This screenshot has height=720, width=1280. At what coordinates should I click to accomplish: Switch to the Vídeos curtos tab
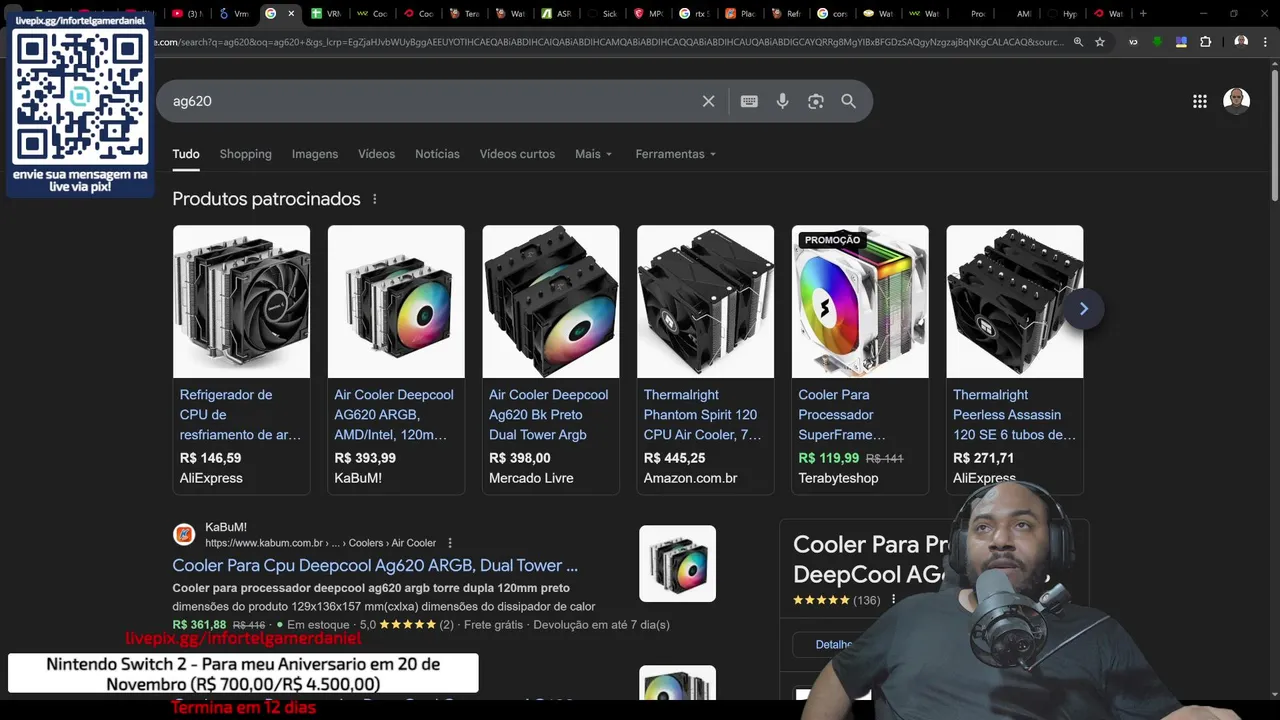[x=517, y=154]
